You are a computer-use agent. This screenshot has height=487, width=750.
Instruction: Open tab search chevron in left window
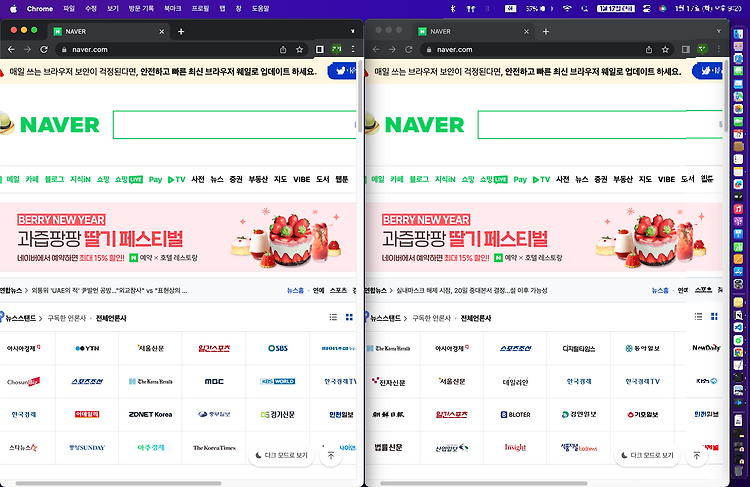tap(353, 31)
